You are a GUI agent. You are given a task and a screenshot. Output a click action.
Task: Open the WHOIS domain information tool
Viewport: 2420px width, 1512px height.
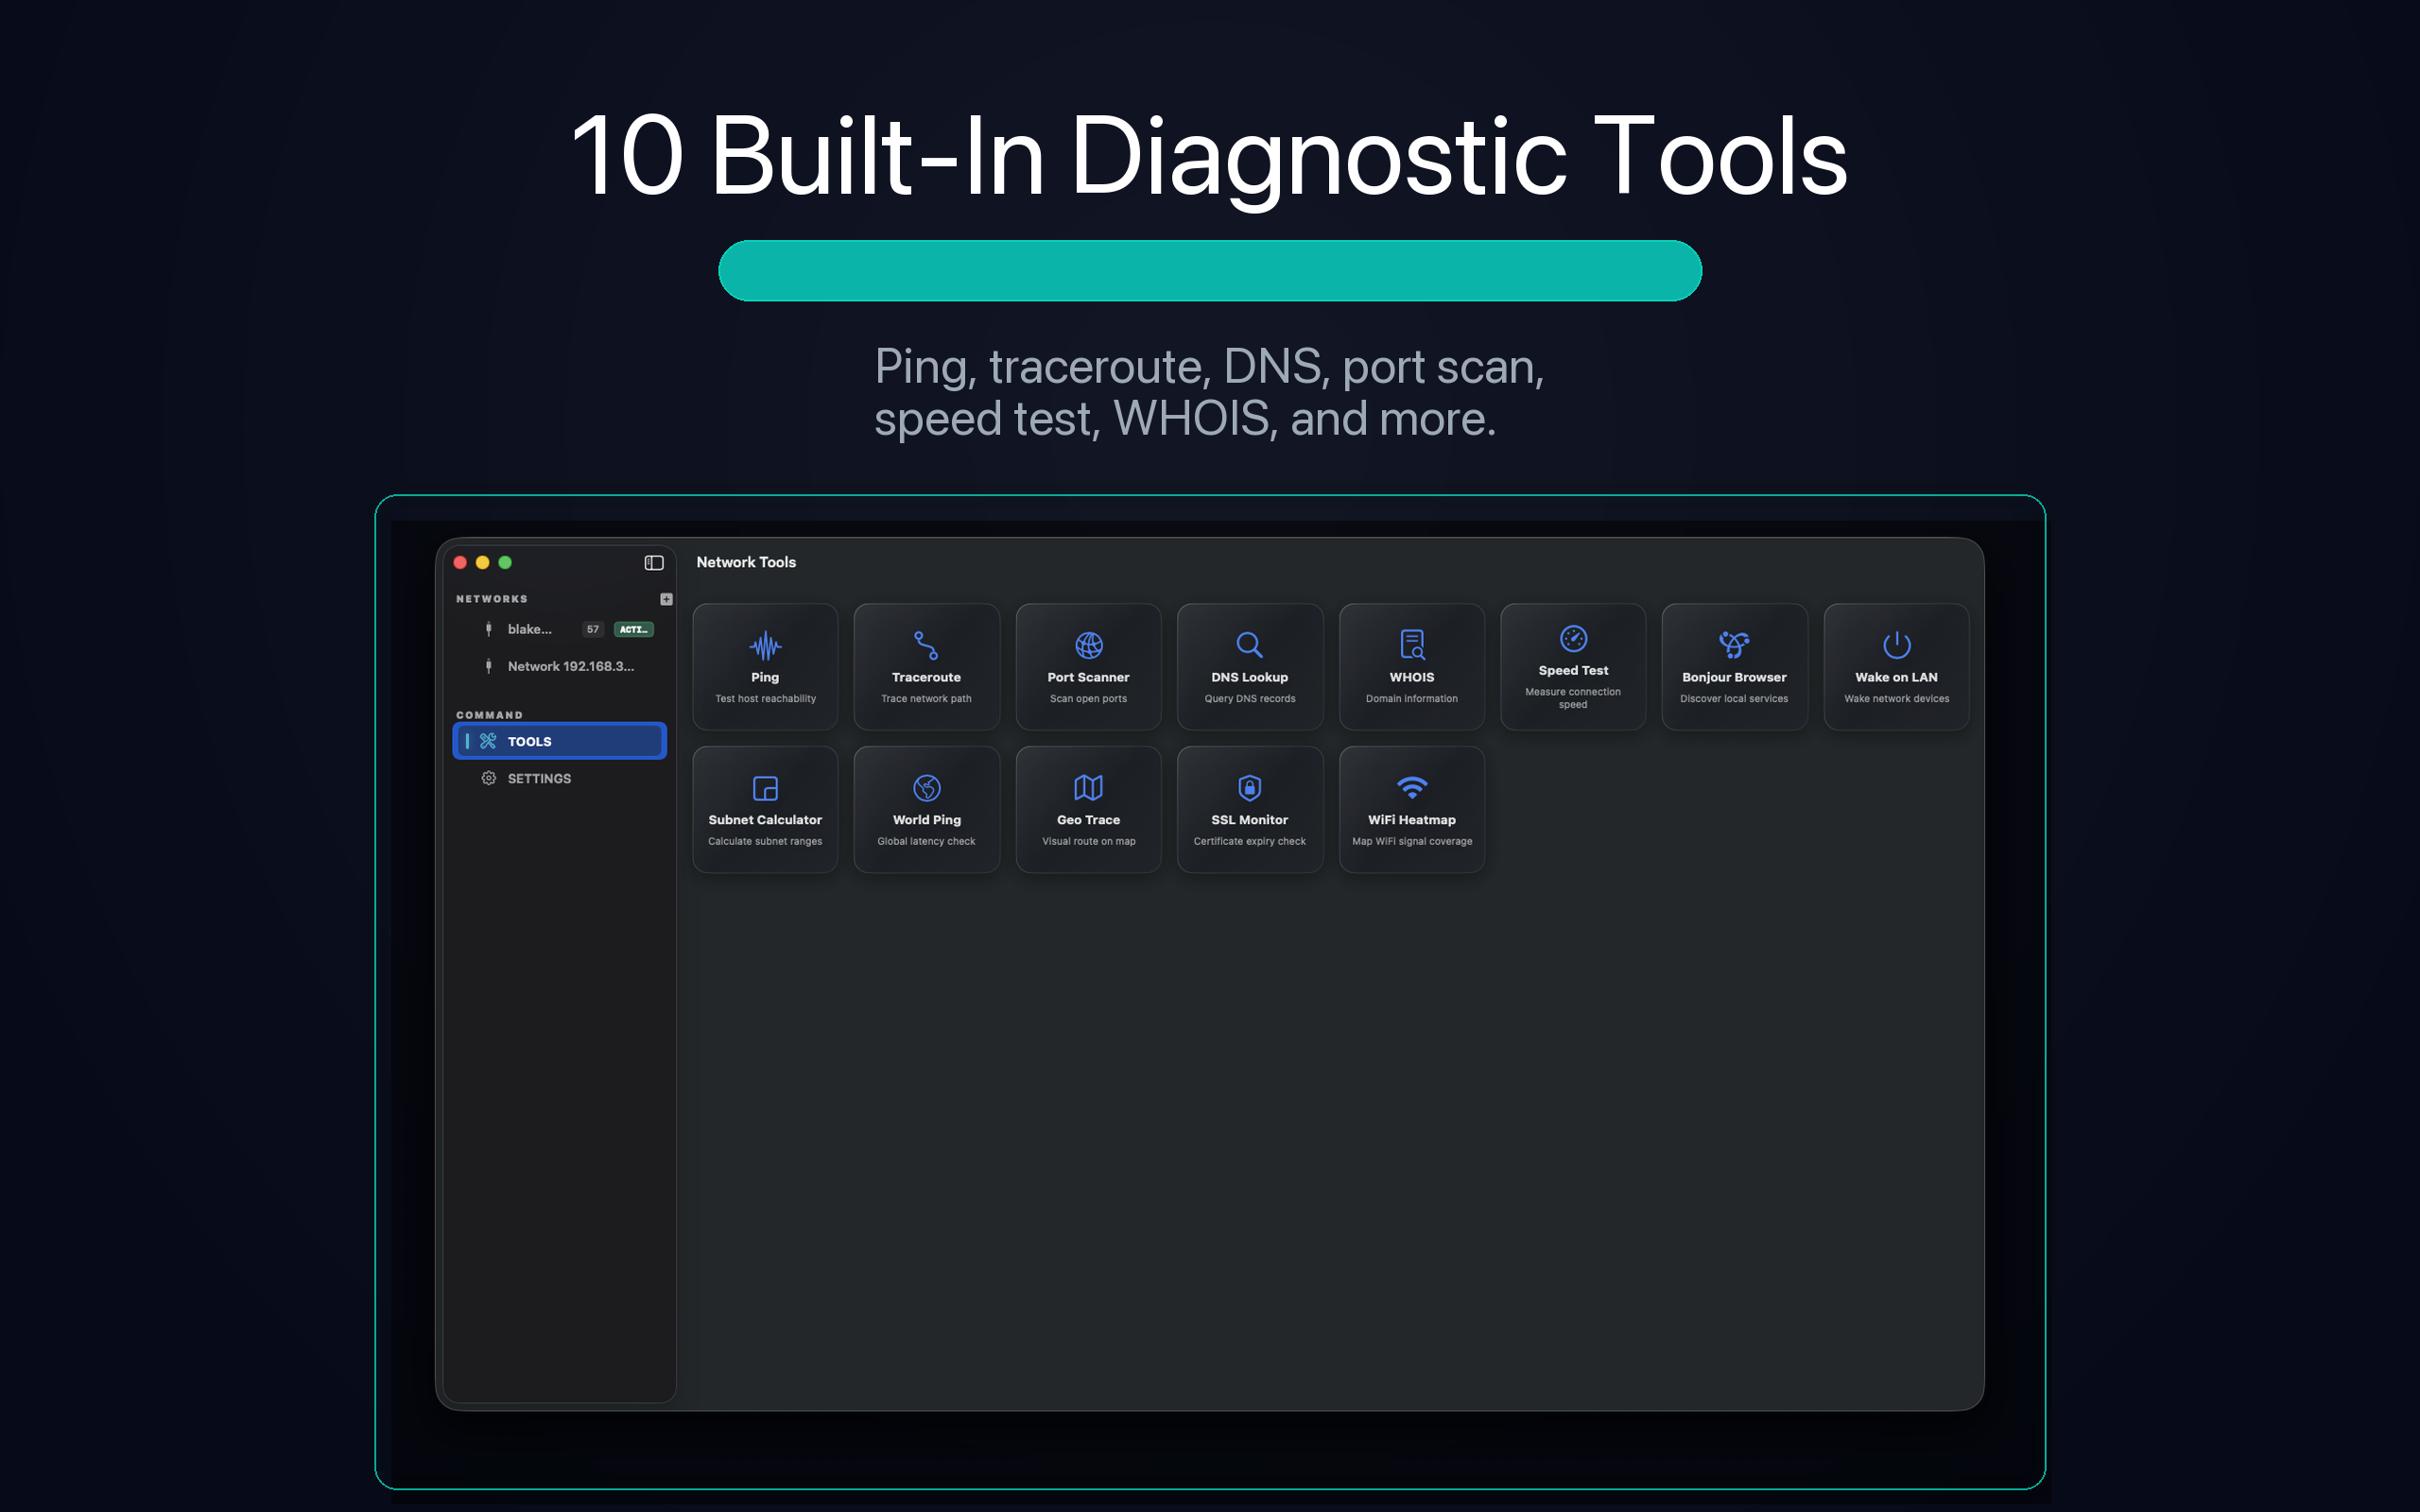tap(1411, 666)
